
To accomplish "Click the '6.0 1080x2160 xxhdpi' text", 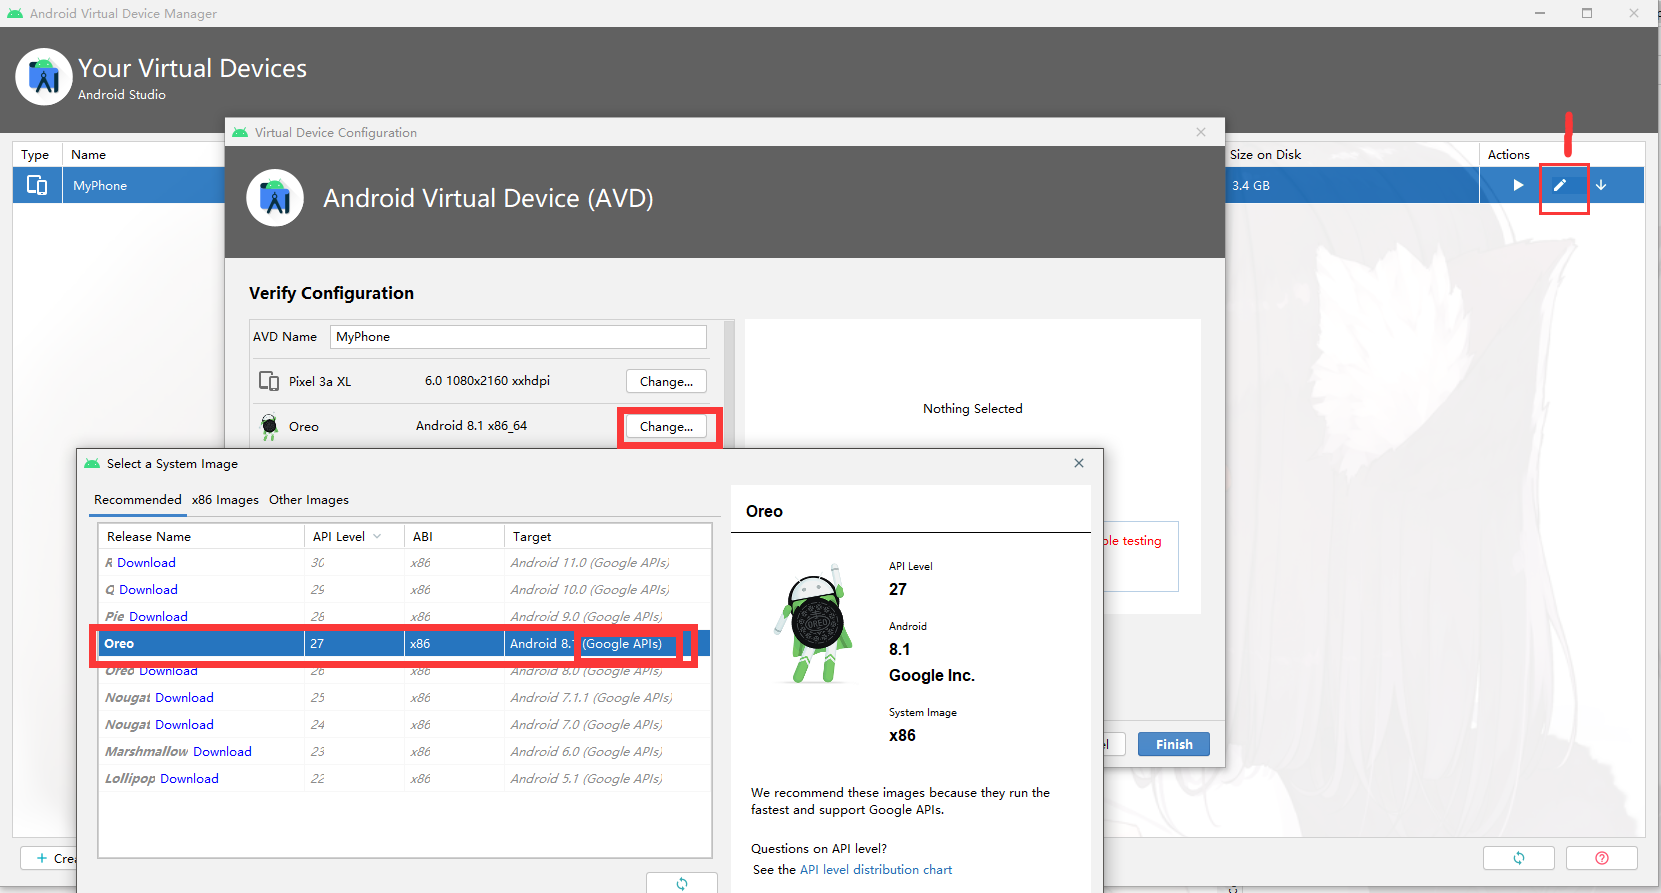I will [487, 381].
